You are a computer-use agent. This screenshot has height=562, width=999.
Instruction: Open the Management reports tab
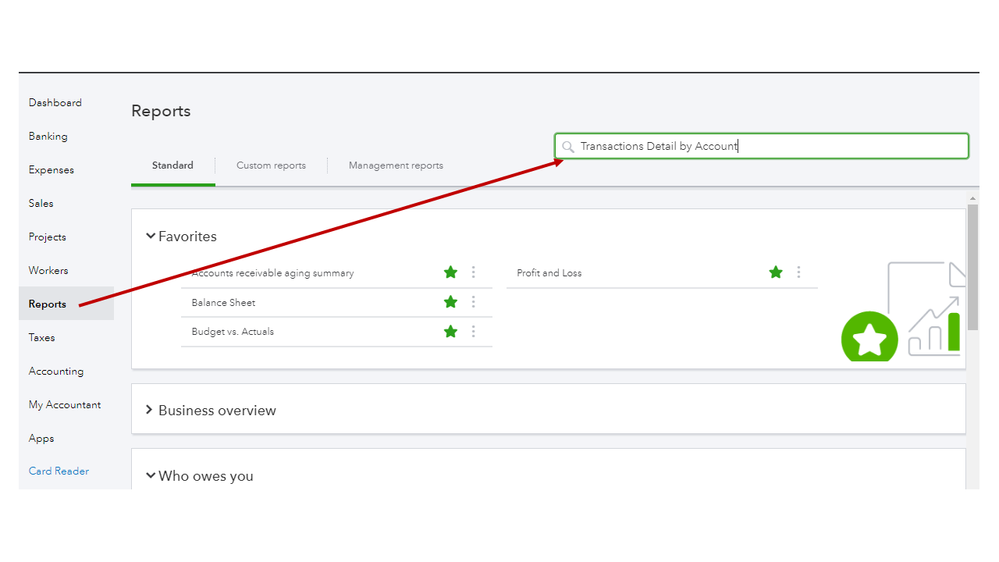click(395, 165)
